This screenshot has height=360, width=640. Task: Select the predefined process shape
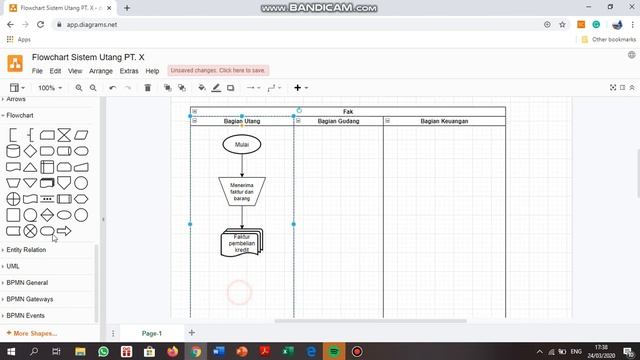point(64,199)
